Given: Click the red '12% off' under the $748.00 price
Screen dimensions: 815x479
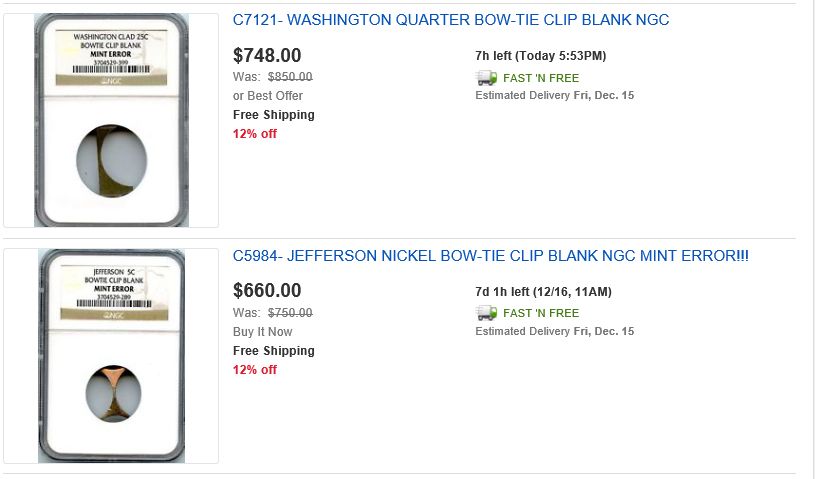Looking at the screenshot, I should coord(255,134).
